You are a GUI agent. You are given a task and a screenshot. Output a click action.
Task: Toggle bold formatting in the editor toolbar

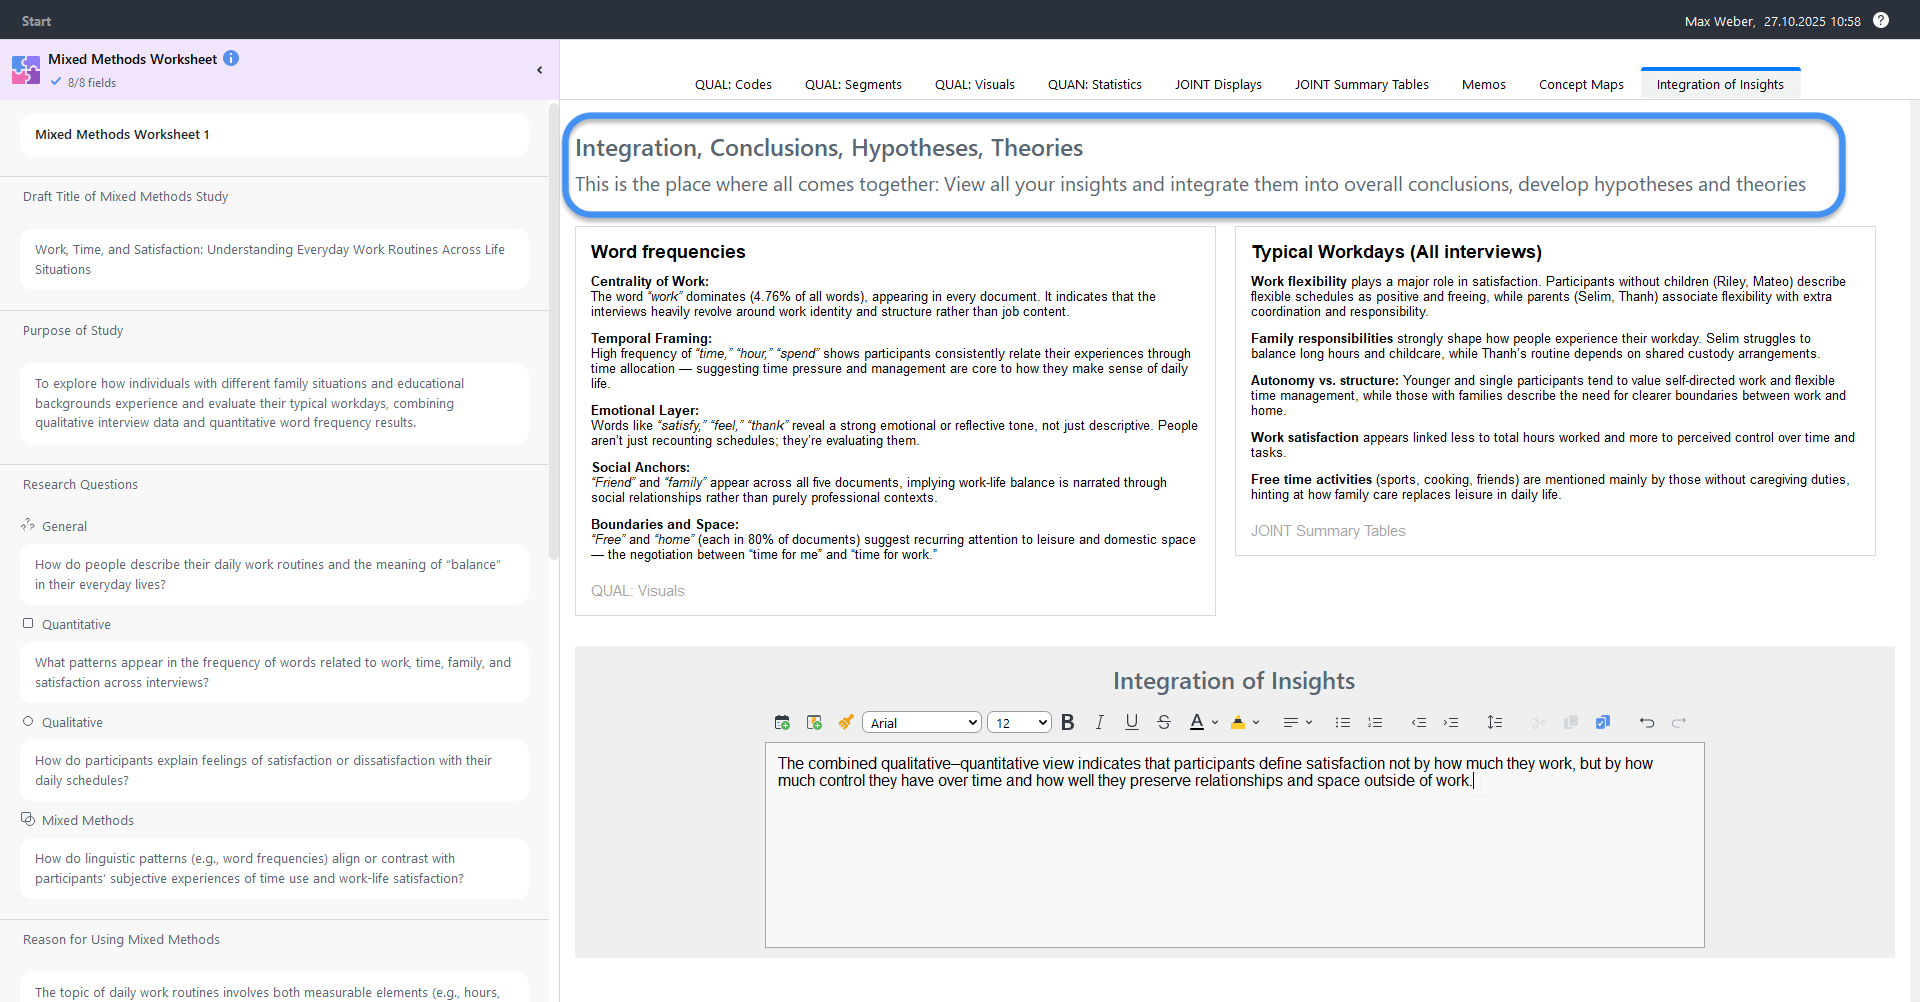1068,722
